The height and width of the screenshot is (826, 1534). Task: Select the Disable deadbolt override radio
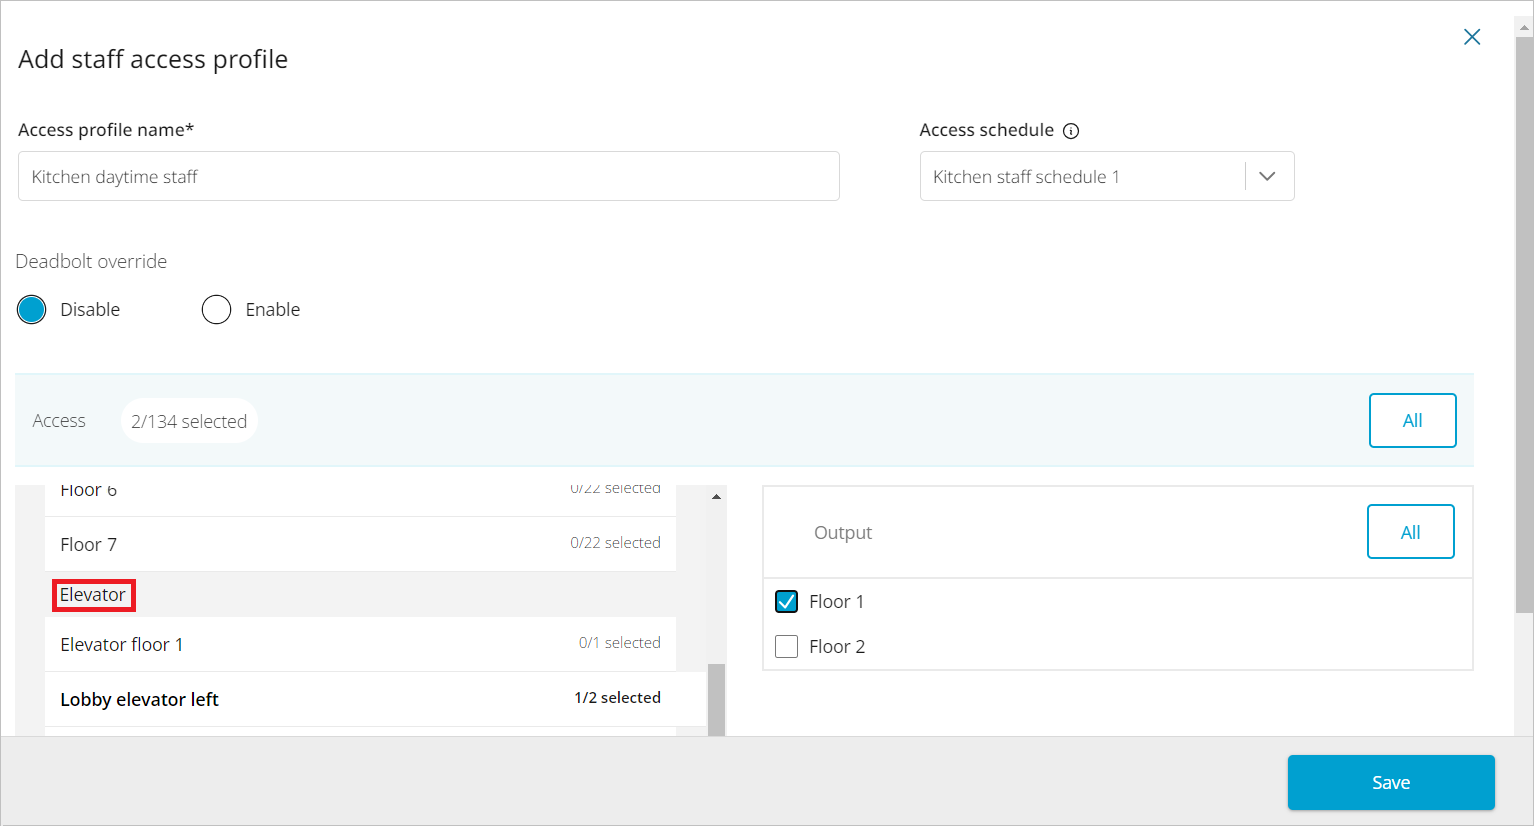pos(32,310)
